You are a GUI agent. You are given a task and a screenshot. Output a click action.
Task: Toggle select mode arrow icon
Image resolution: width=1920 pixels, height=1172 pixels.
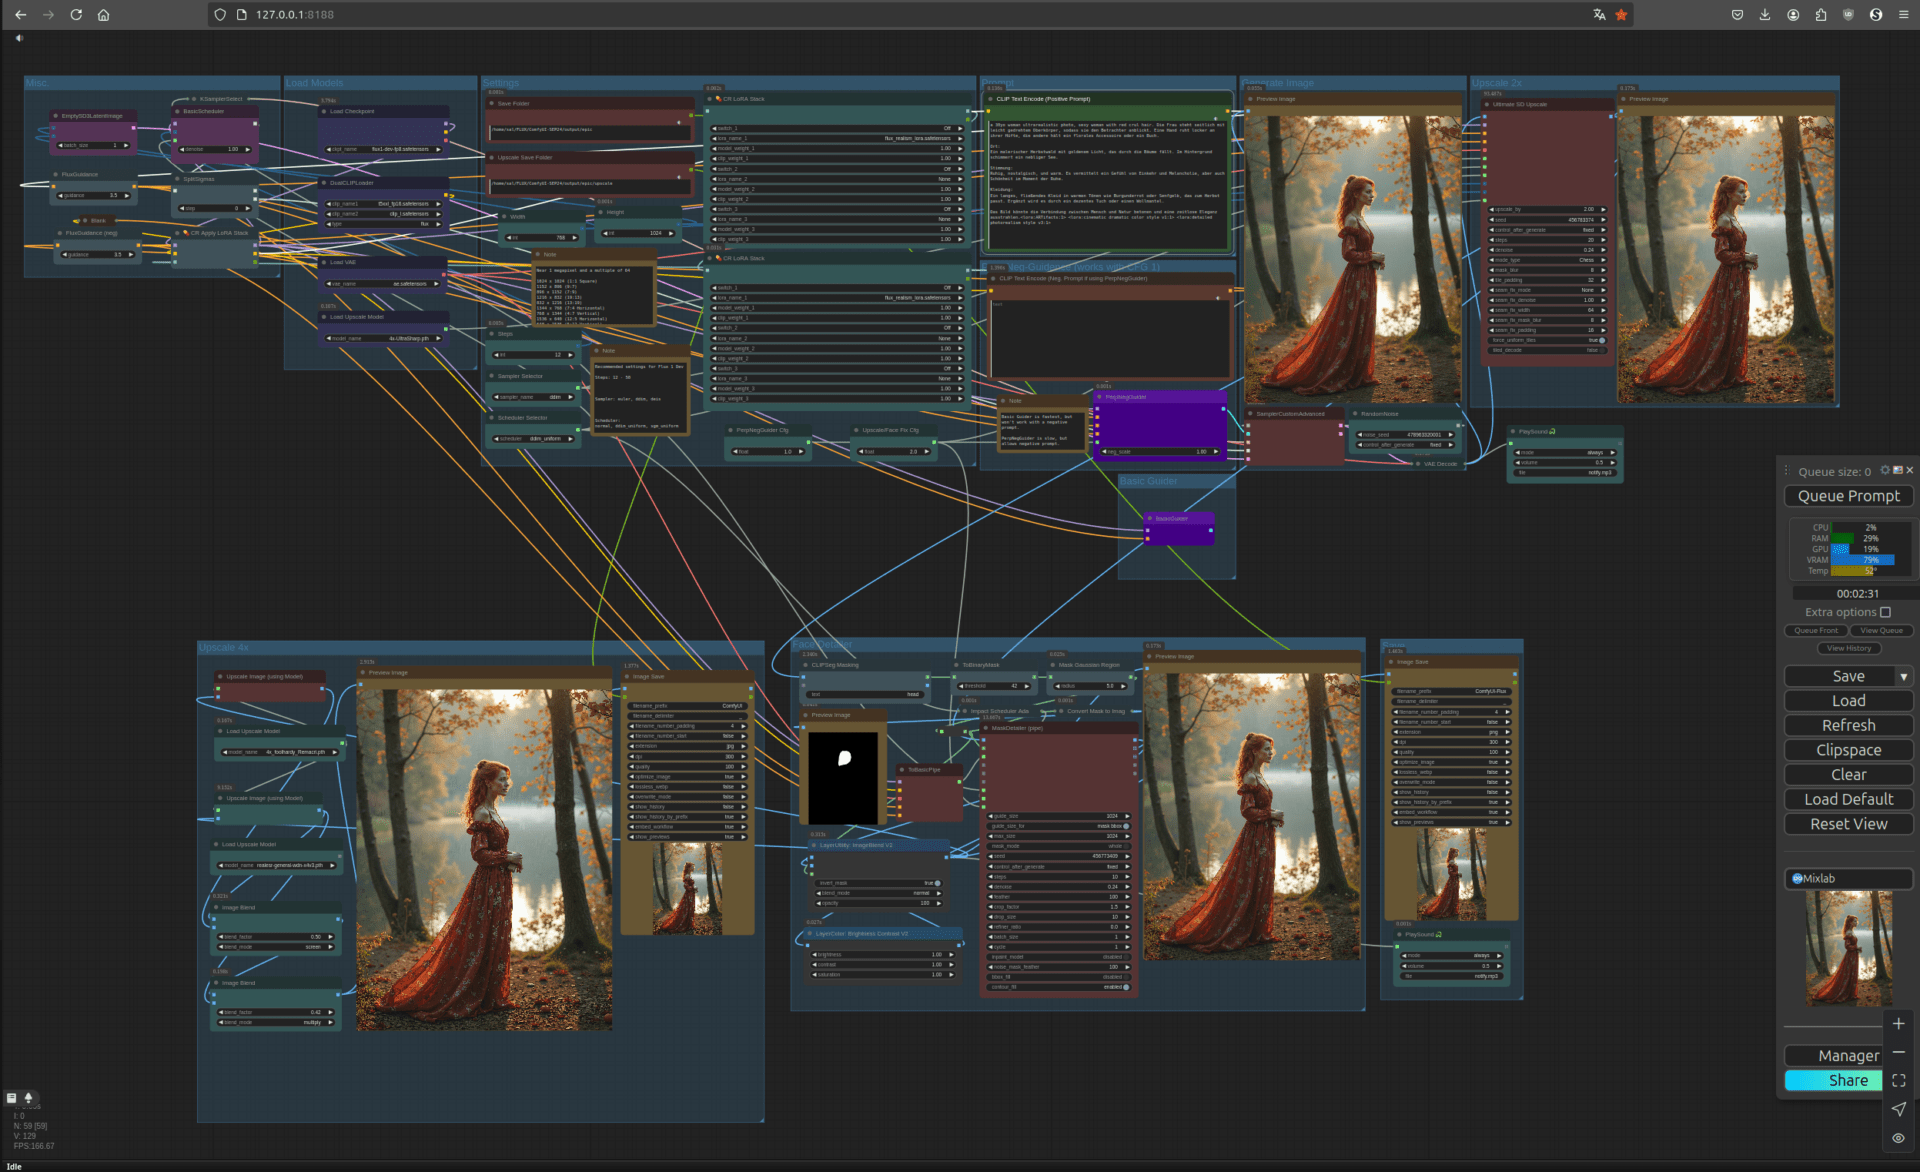[x=1898, y=1109]
